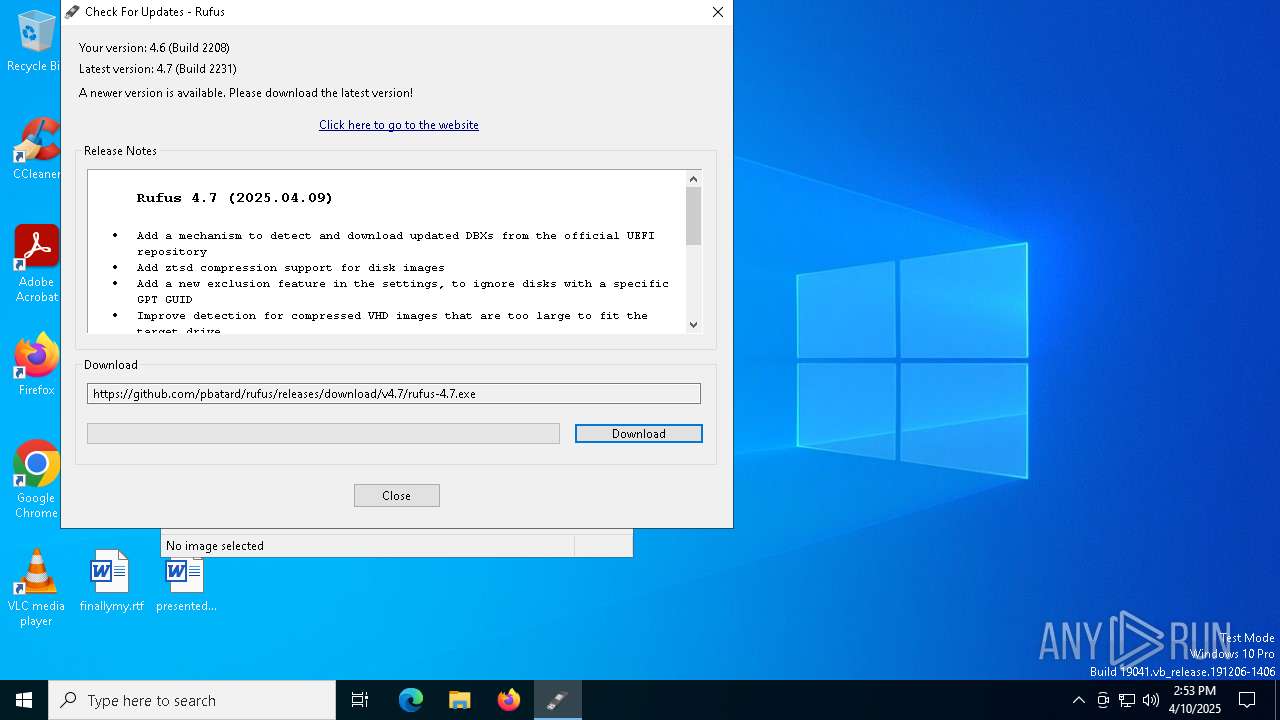Open Task View on the taskbar

(x=360, y=700)
